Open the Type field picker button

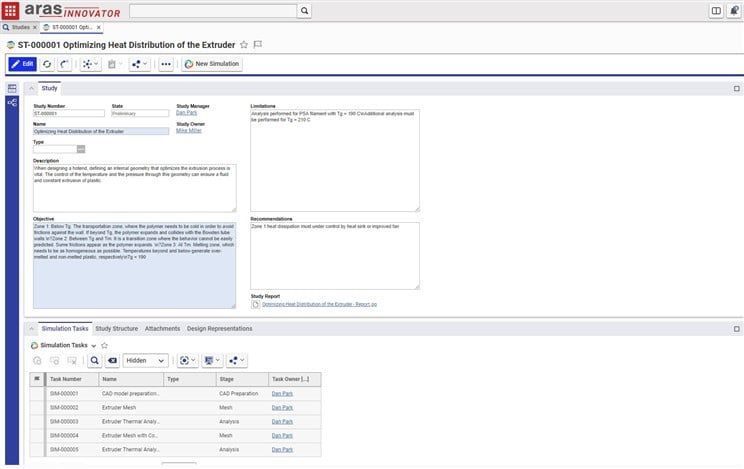(x=81, y=149)
